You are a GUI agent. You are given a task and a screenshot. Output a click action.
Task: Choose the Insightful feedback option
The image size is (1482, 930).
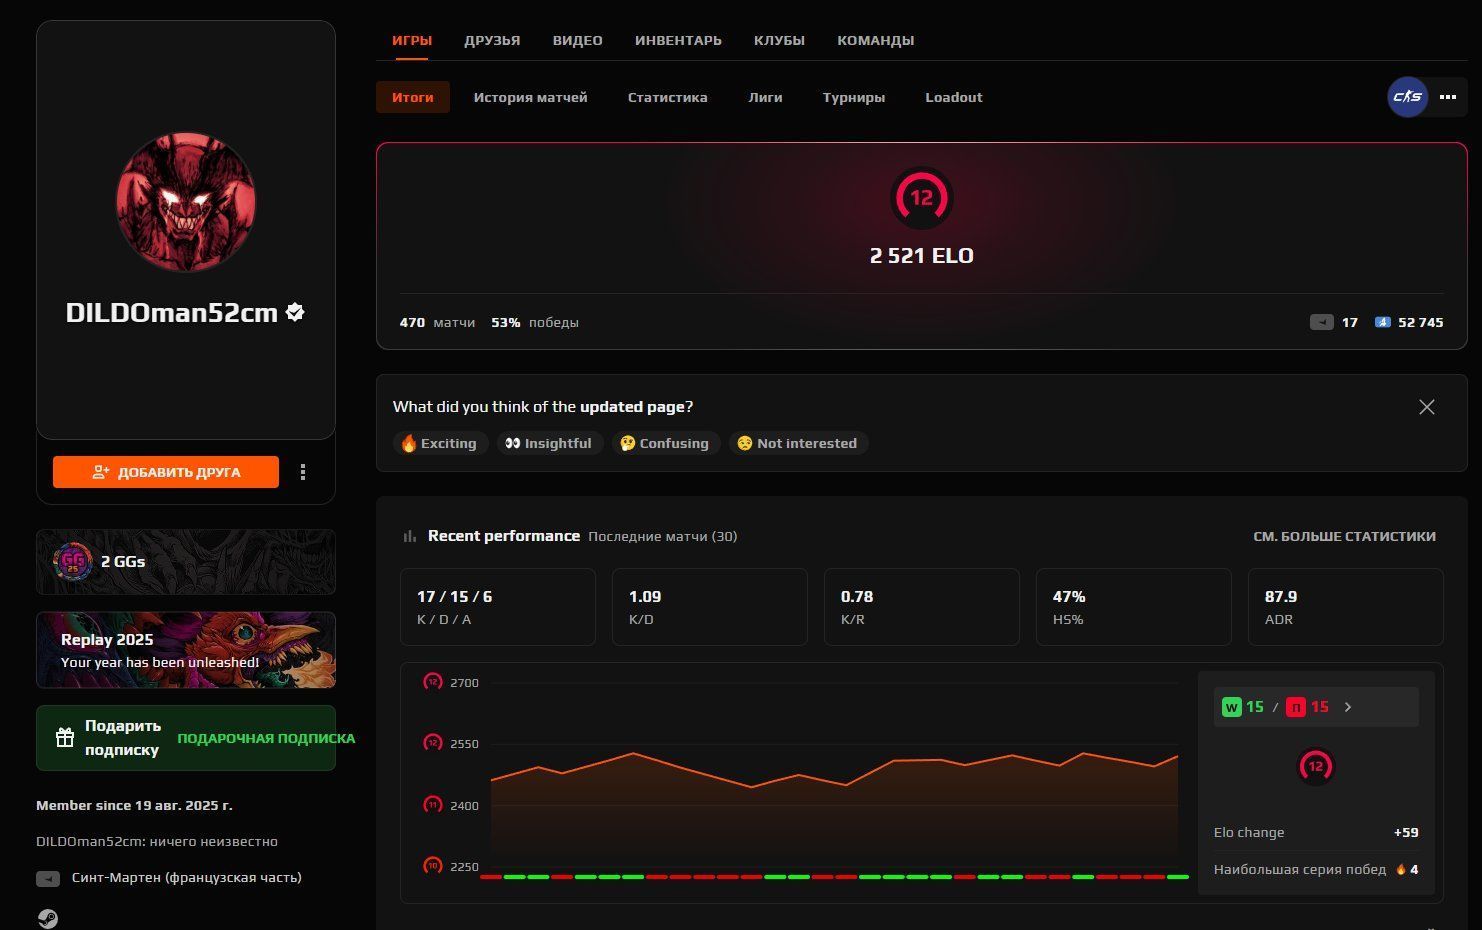tap(548, 443)
